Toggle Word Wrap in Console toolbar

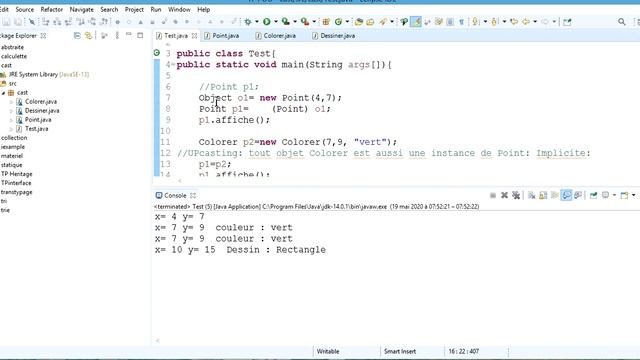(555, 196)
